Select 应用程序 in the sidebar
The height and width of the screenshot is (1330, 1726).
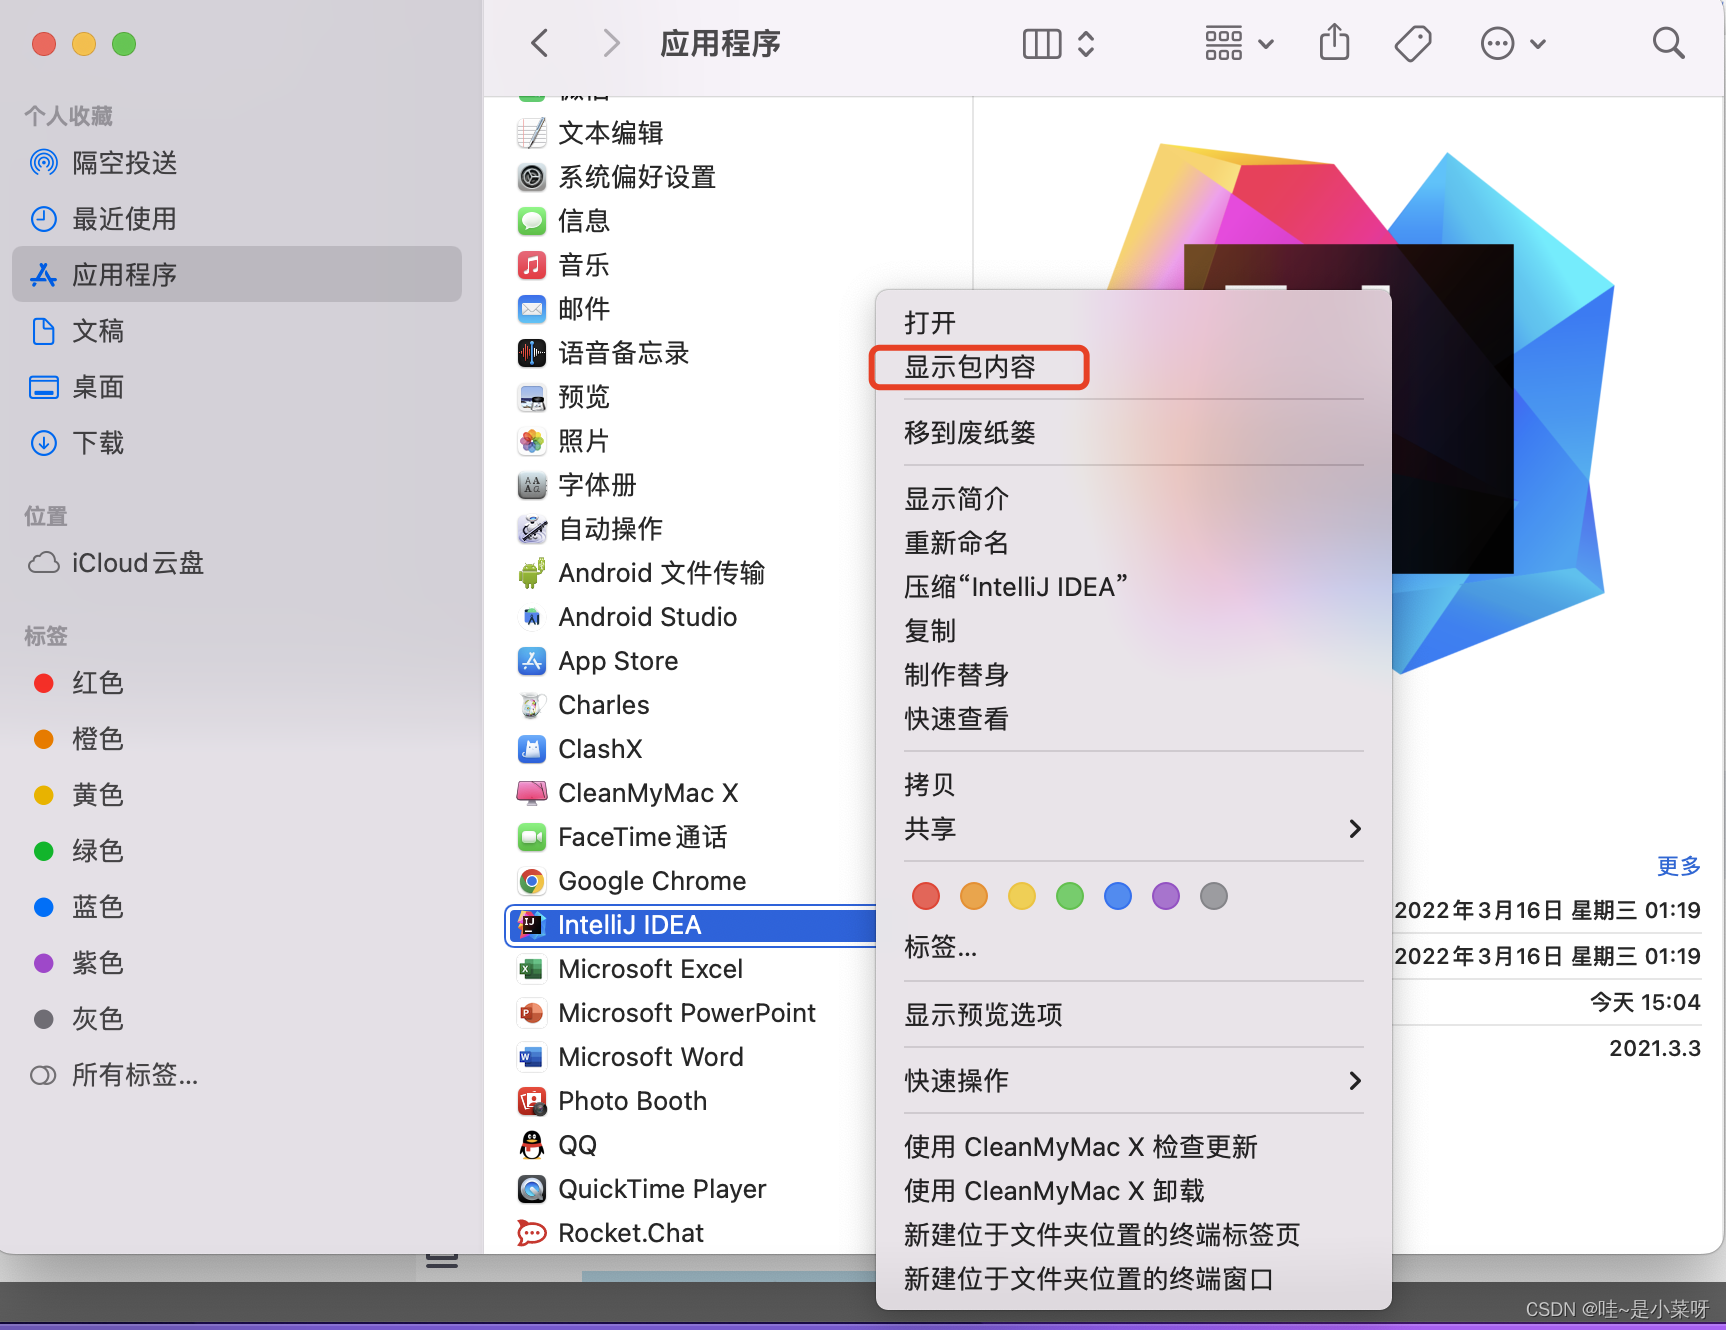[237, 275]
